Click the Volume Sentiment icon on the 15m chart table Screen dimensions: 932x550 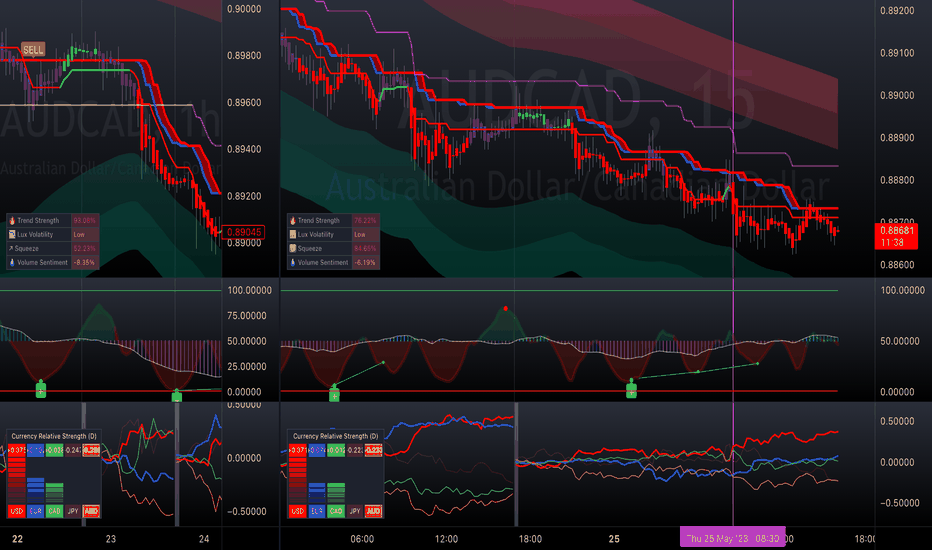(292, 262)
